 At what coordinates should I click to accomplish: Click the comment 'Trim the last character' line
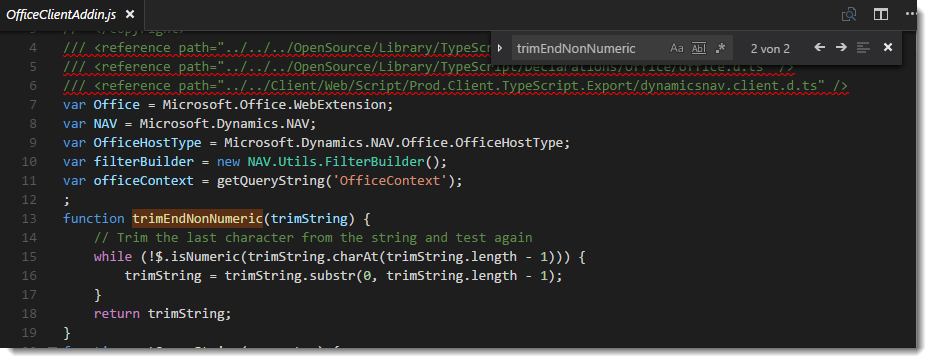[313, 238]
